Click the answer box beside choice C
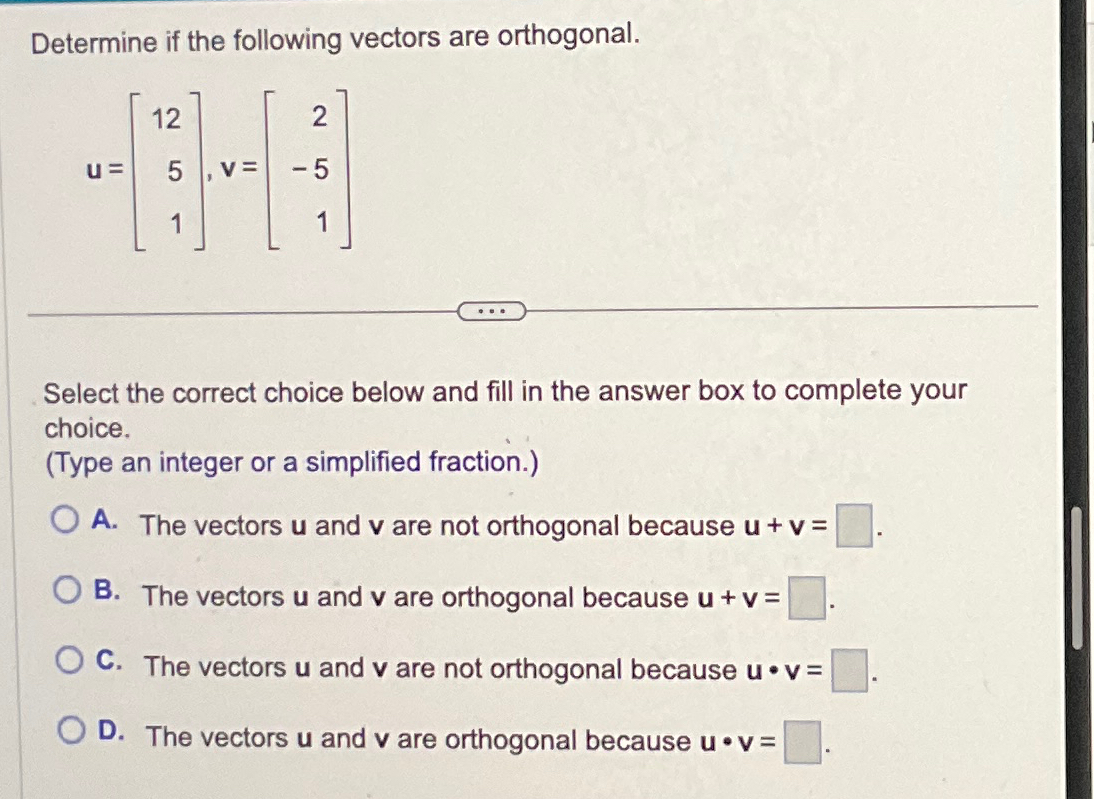The width and height of the screenshot is (1094, 799). (x=850, y=670)
